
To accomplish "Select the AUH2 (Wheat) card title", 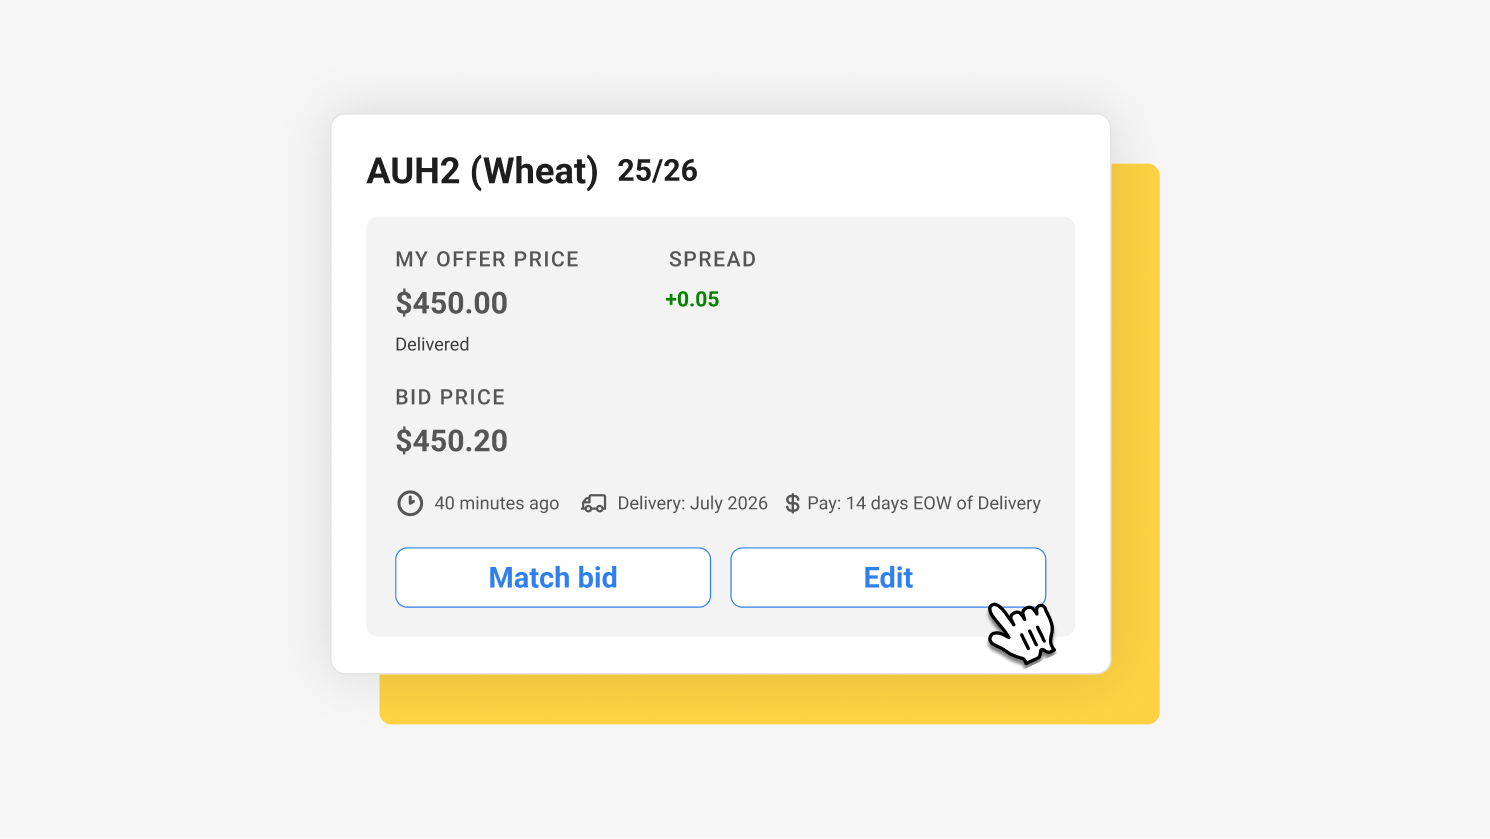I will 482,171.
